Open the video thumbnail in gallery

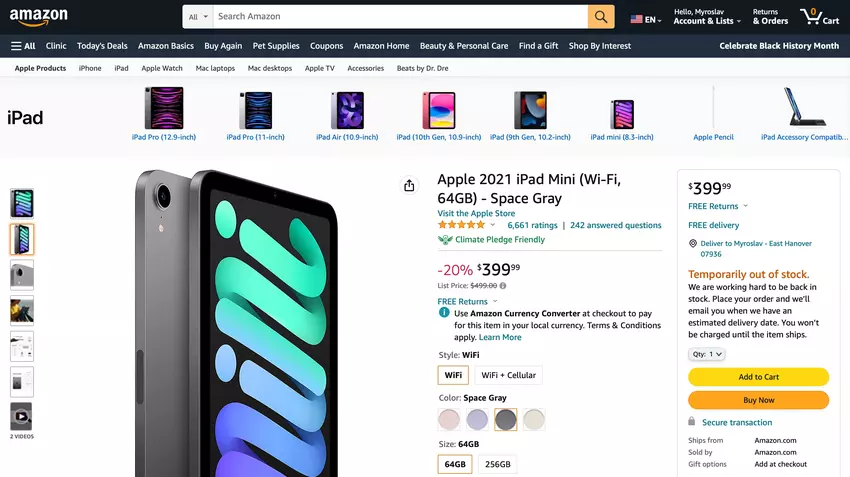pos(22,416)
